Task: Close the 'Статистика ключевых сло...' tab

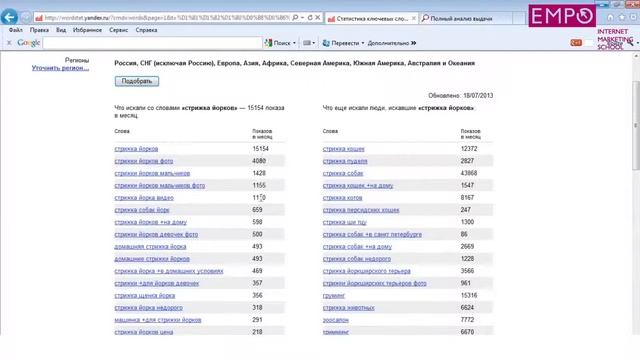Action: [413, 18]
